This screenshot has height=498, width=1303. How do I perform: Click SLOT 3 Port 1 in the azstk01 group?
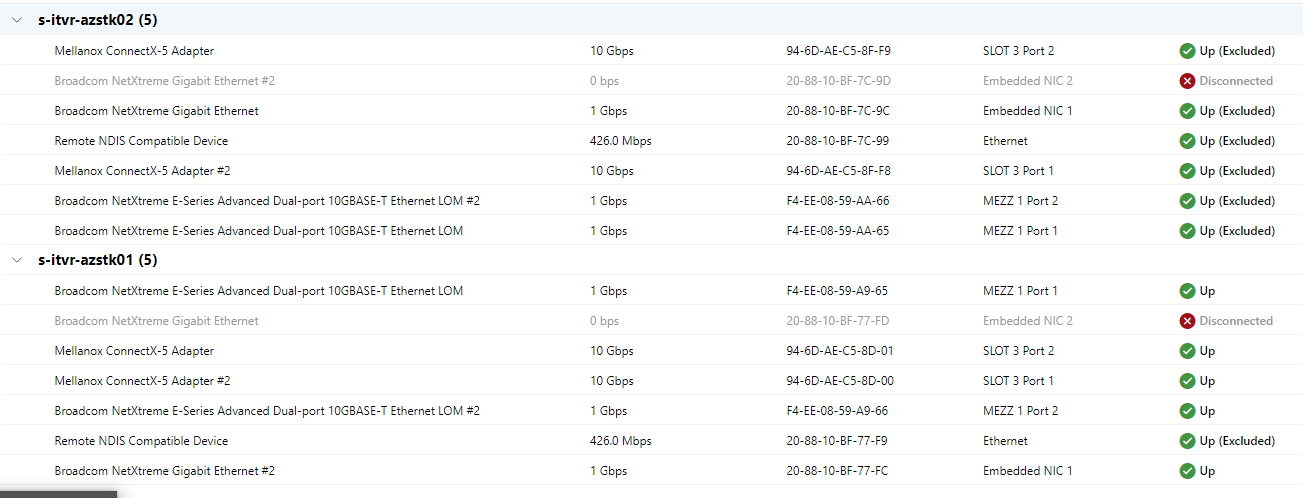click(1018, 381)
